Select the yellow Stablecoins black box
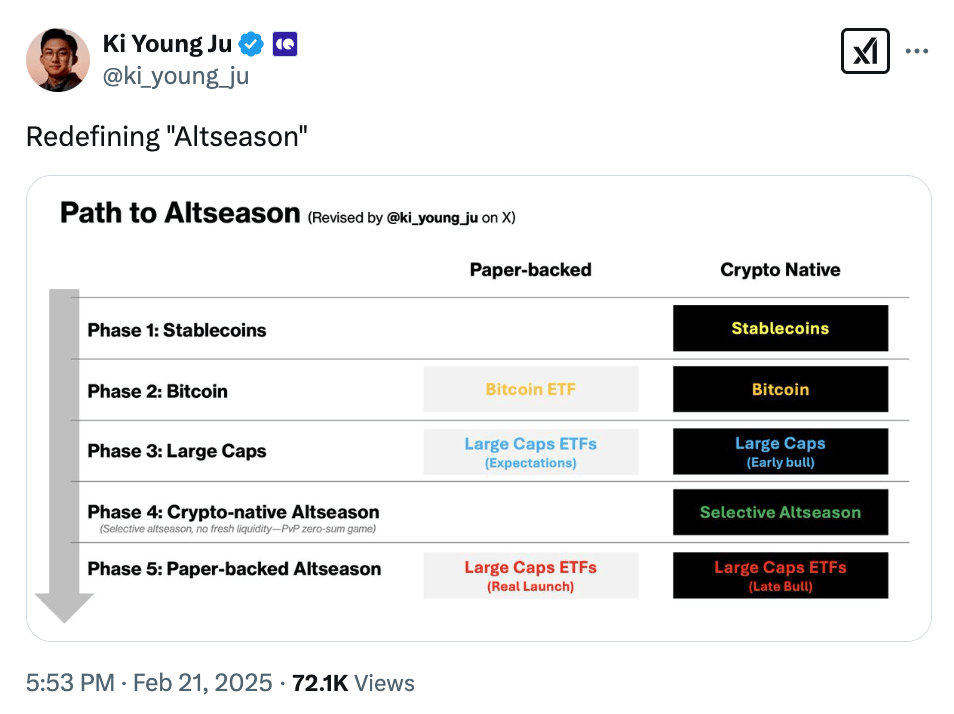954x714 pixels. click(780, 328)
